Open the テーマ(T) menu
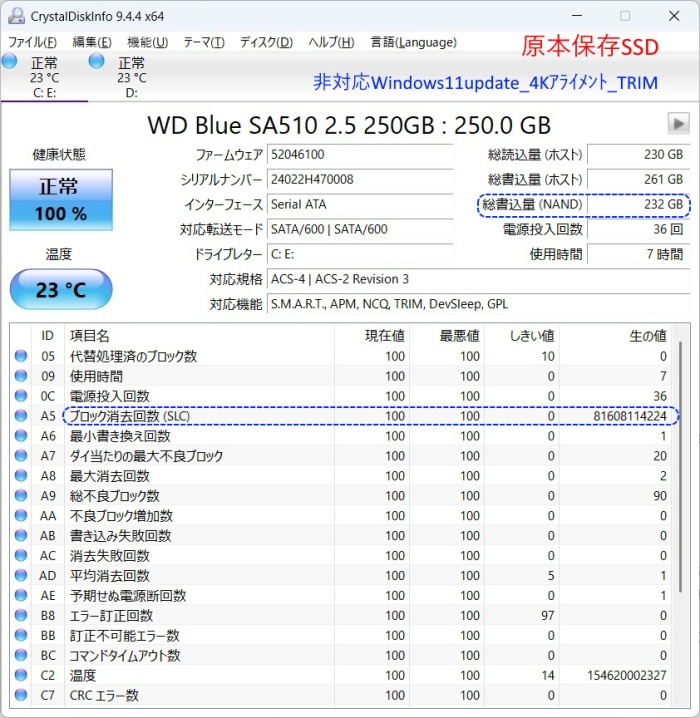This screenshot has height=718, width=700. click(204, 43)
